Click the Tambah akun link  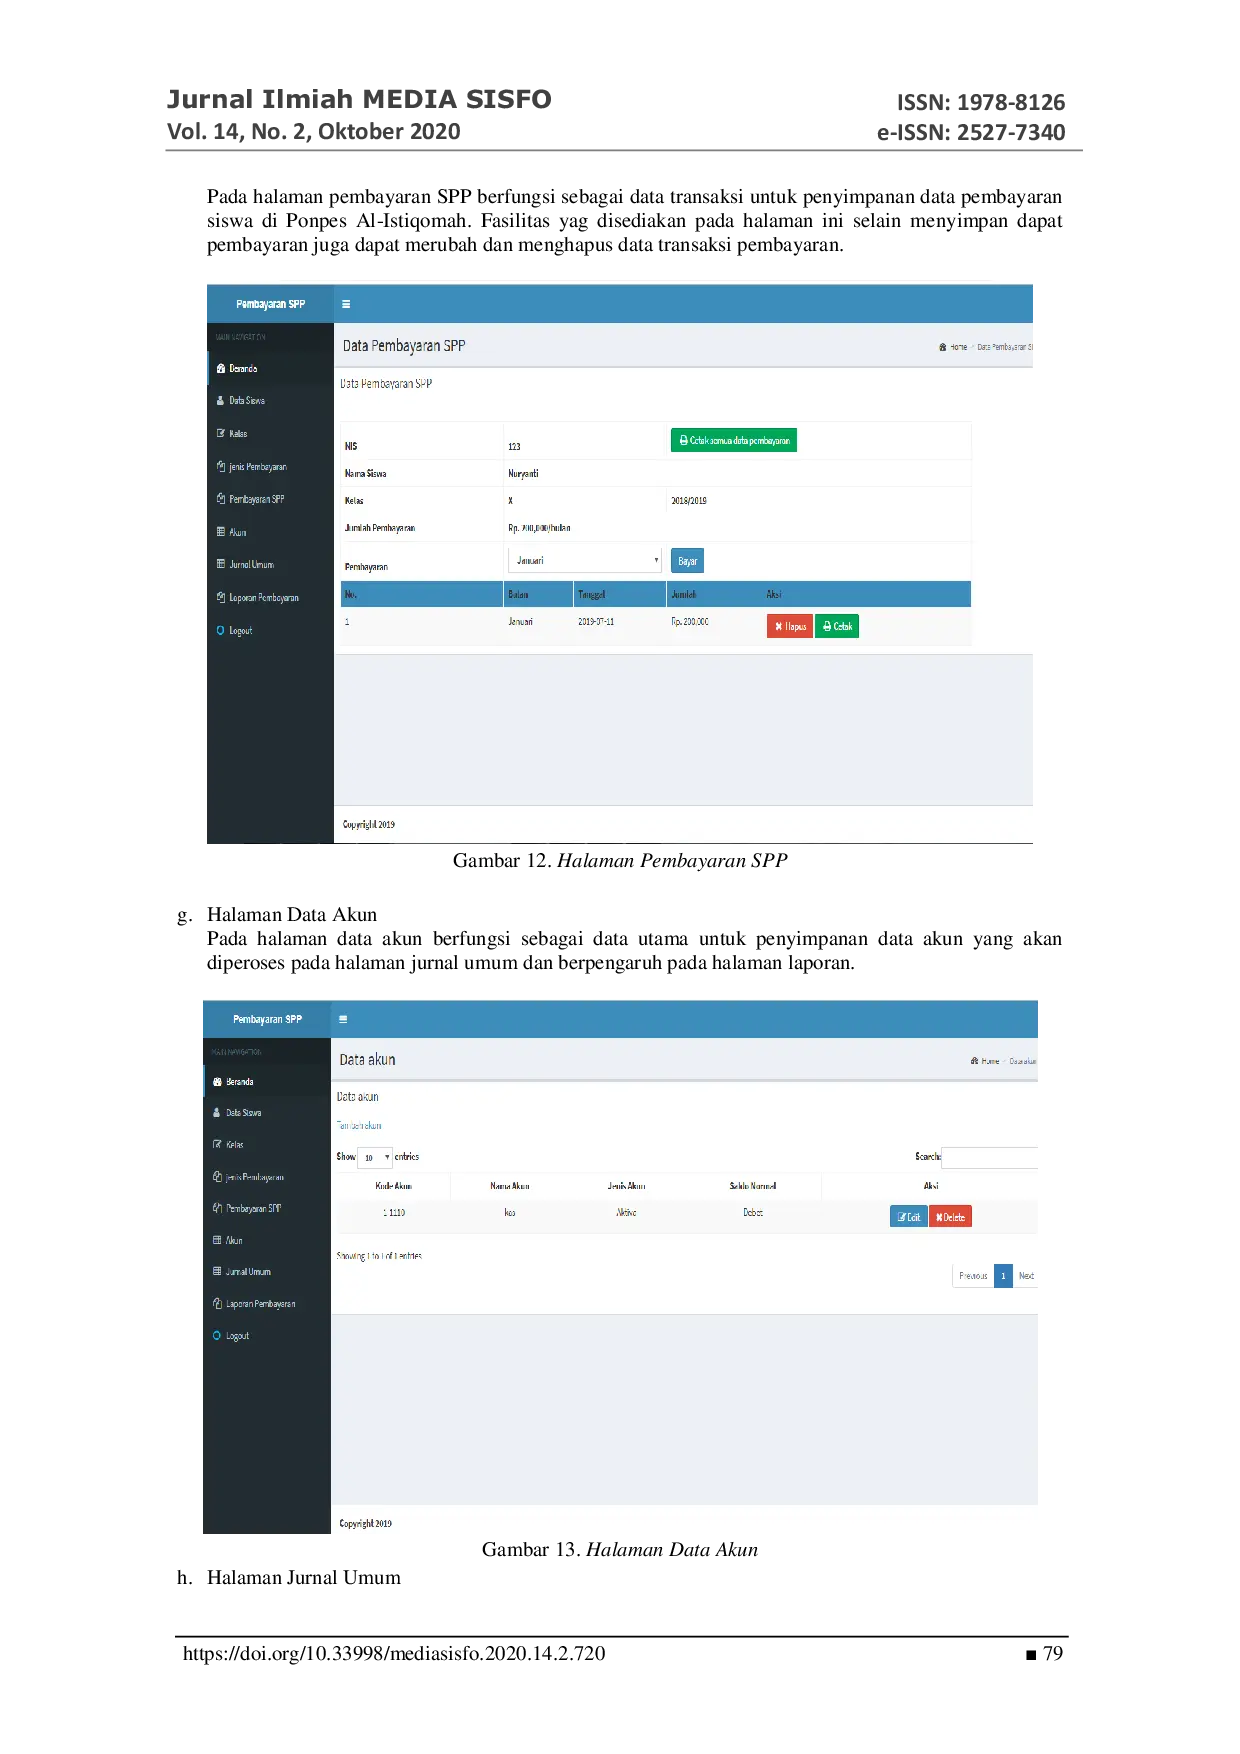click(359, 1126)
